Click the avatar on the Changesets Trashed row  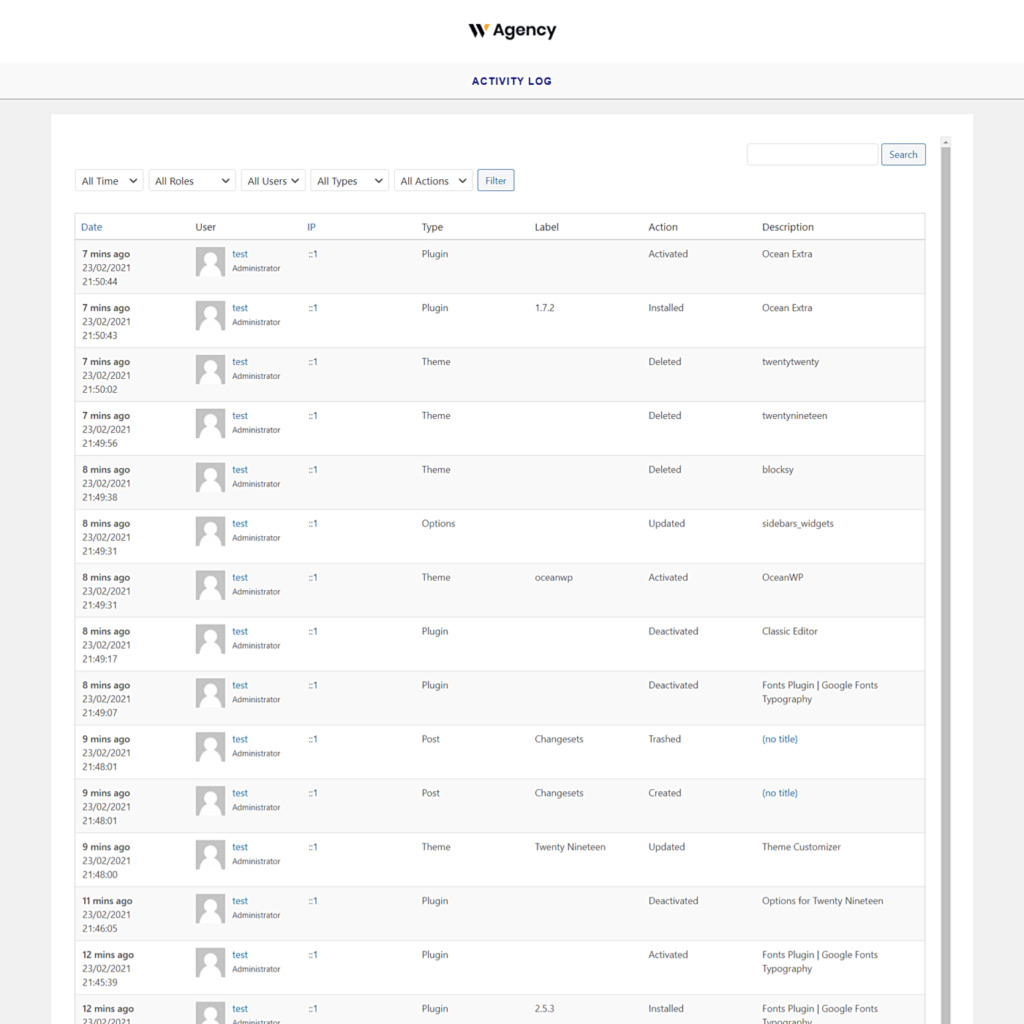click(x=209, y=746)
